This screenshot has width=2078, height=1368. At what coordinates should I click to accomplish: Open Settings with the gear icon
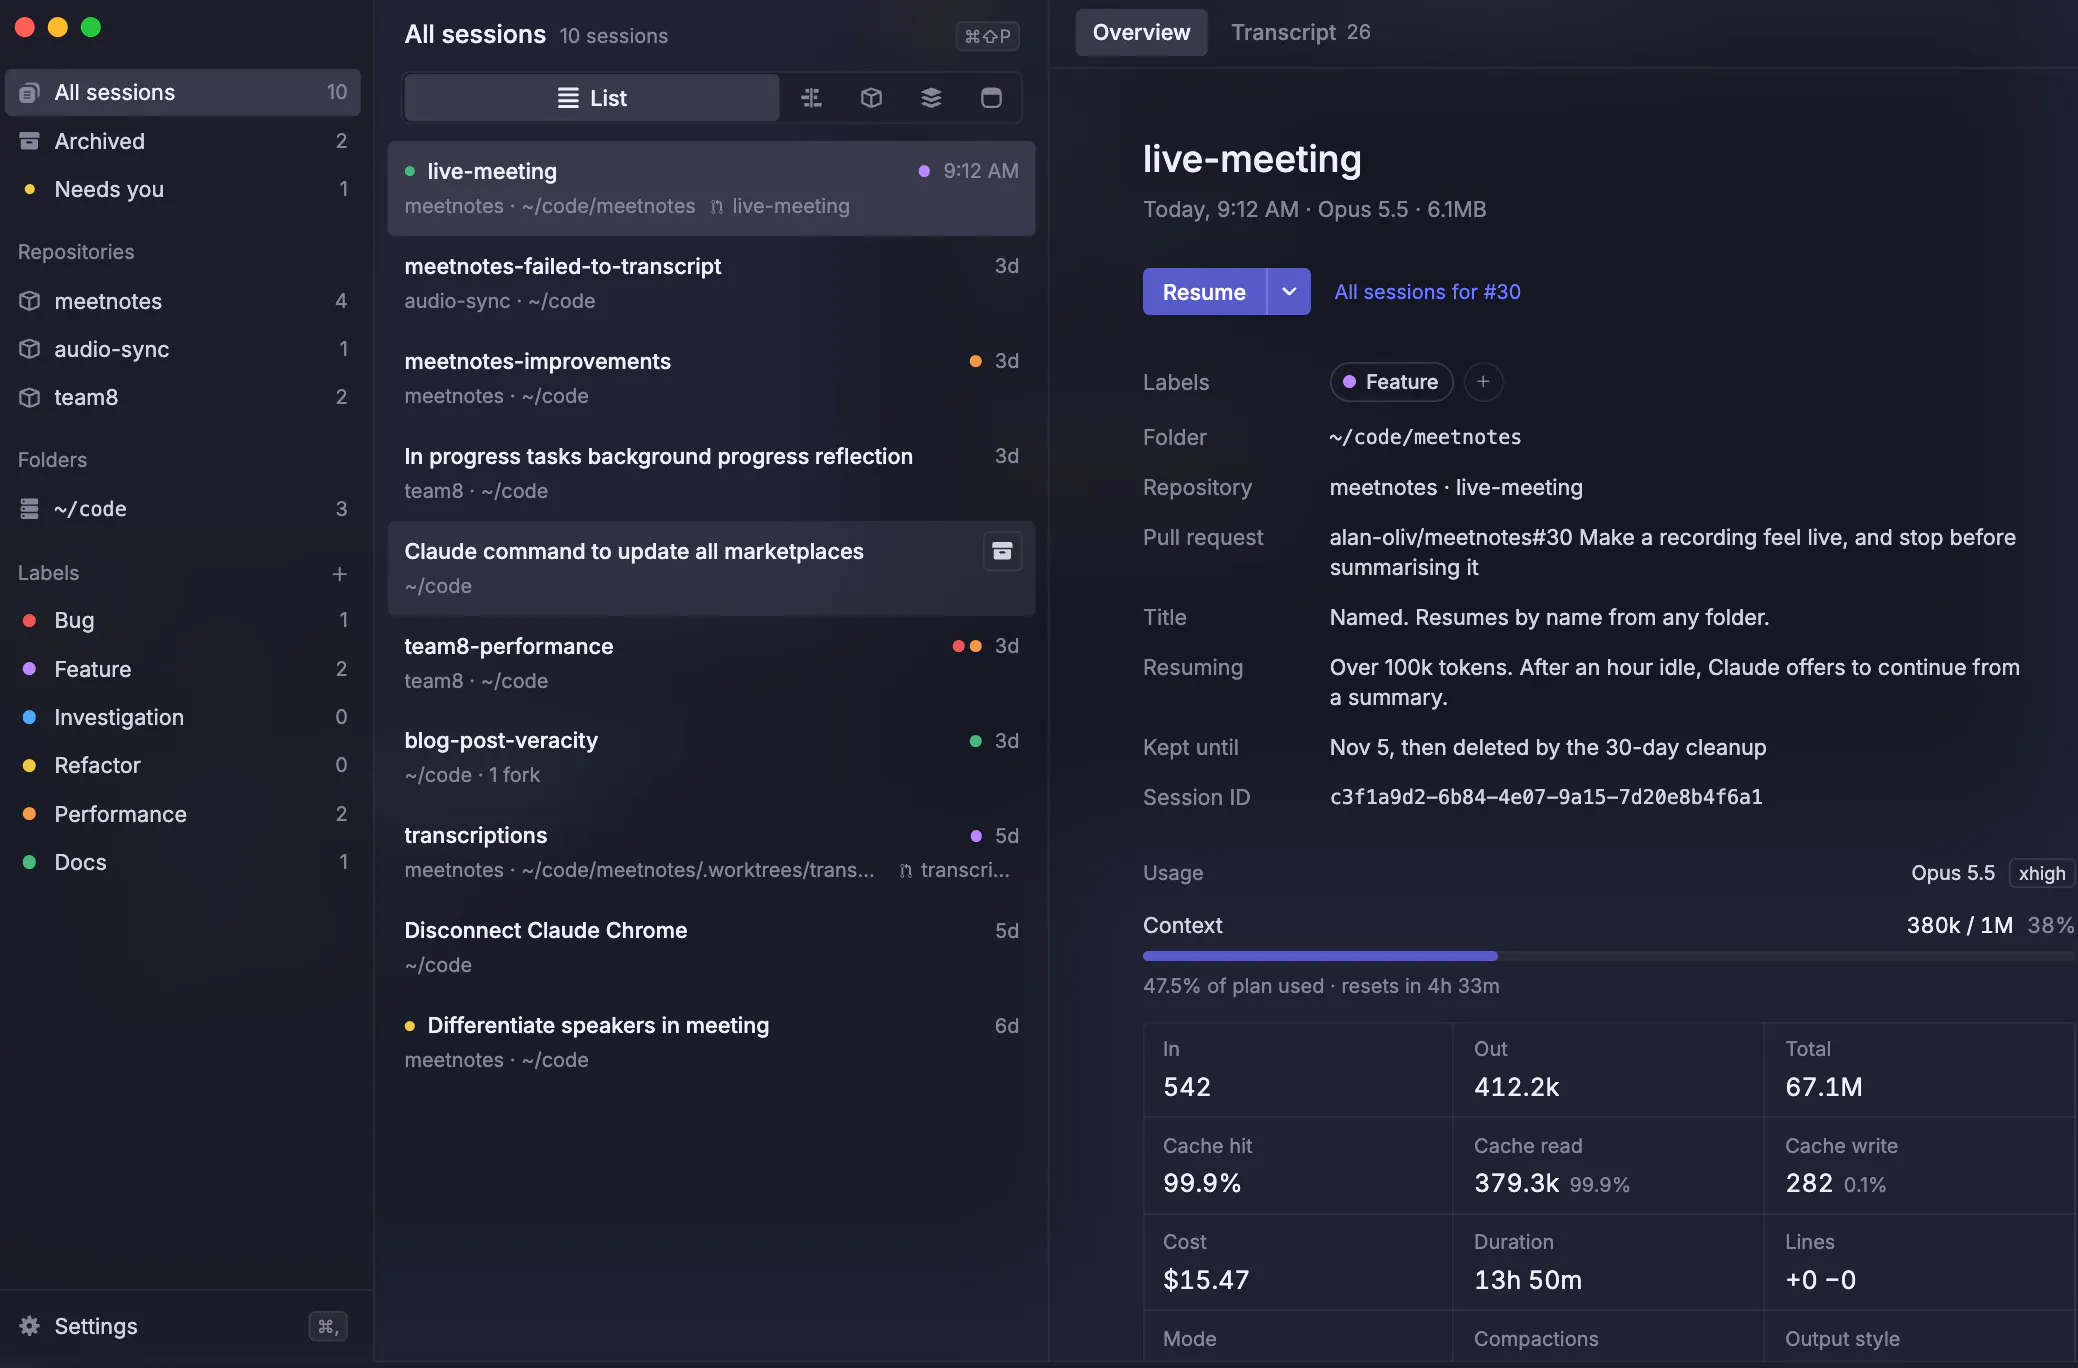30,1326
